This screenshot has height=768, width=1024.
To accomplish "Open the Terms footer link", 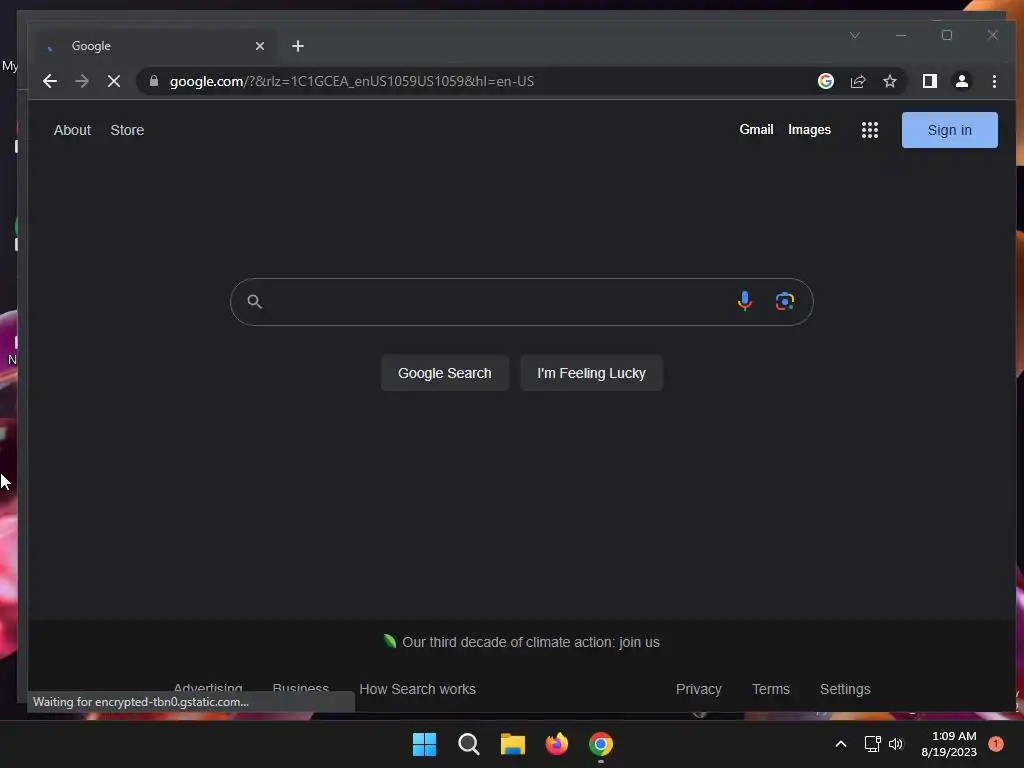I will 771,689.
